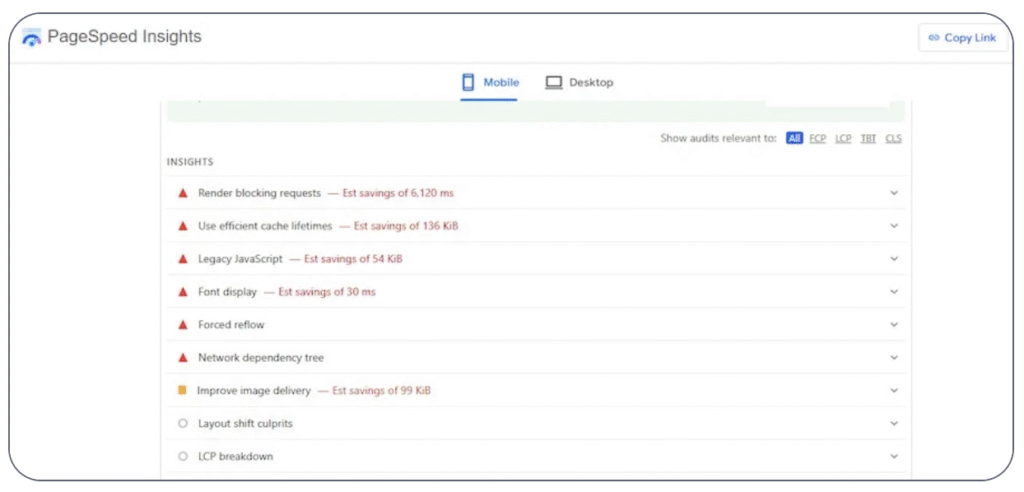Filter audits by LCP
This screenshot has width=1024, height=492.
pyautogui.click(x=843, y=139)
